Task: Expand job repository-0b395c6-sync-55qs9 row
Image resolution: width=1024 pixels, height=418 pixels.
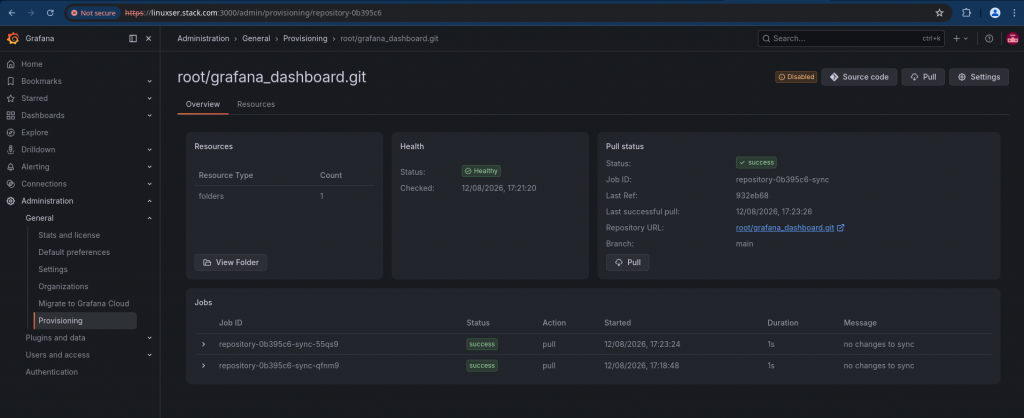Action: pos(203,344)
